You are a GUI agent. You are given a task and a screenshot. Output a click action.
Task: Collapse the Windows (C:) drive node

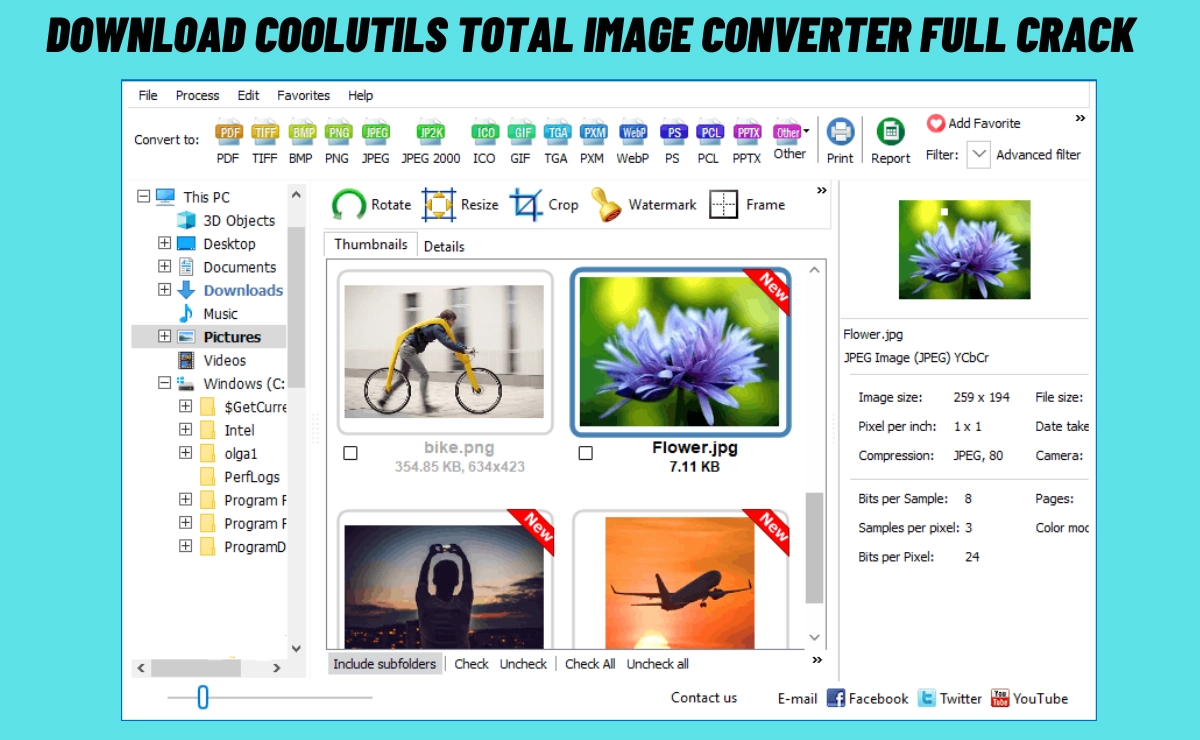coord(164,383)
